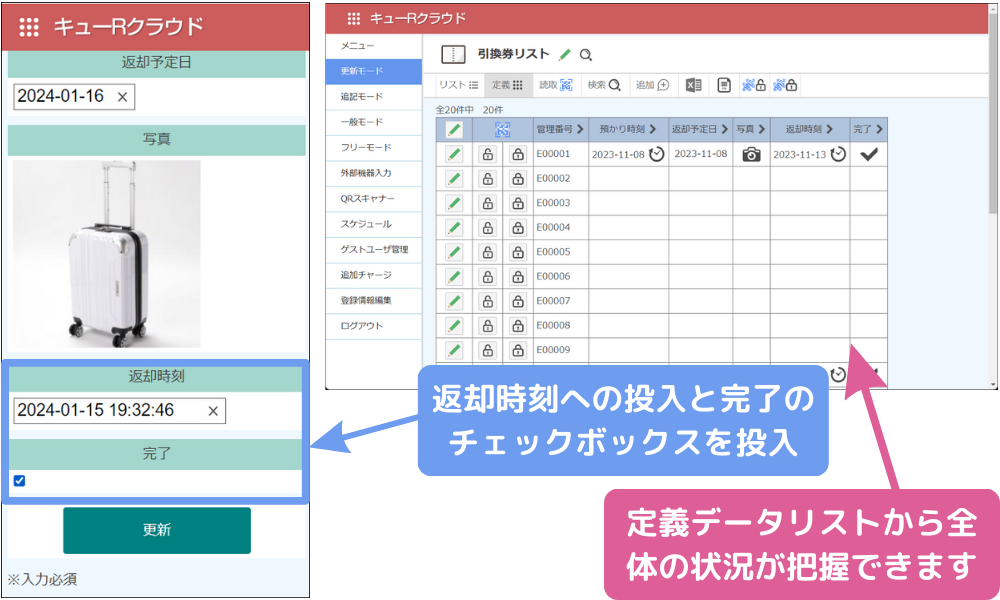Click the green pencil beside 引換券リスト title
This screenshot has height=600, width=1000.
click(x=564, y=55)
